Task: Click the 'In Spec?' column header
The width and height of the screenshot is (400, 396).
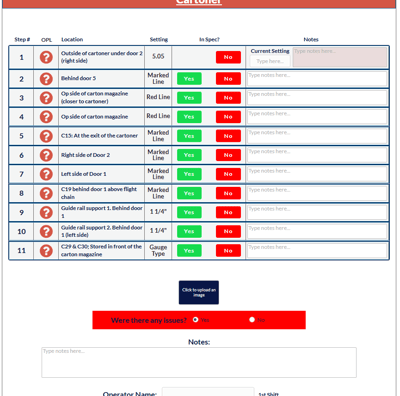Action: coord(209,39)
